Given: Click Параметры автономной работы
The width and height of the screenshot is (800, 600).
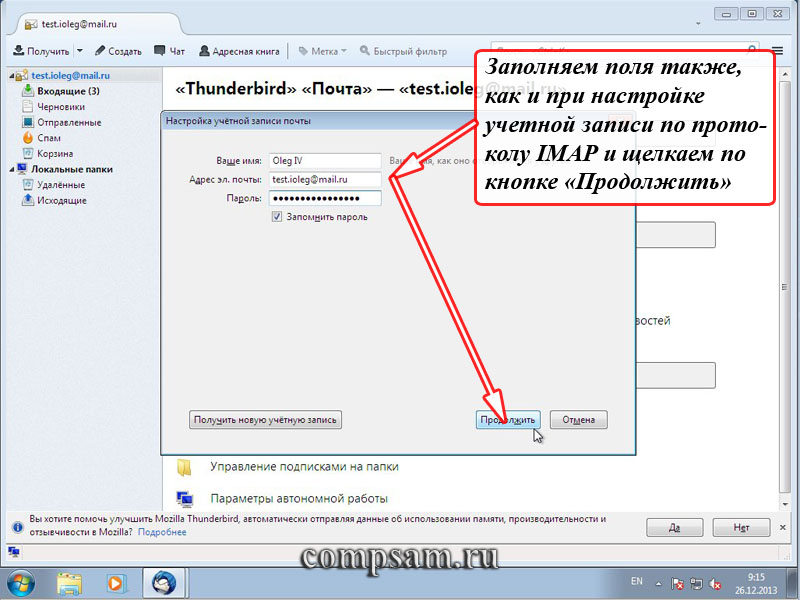Looking at the screenshot, I should coord(299,498).
